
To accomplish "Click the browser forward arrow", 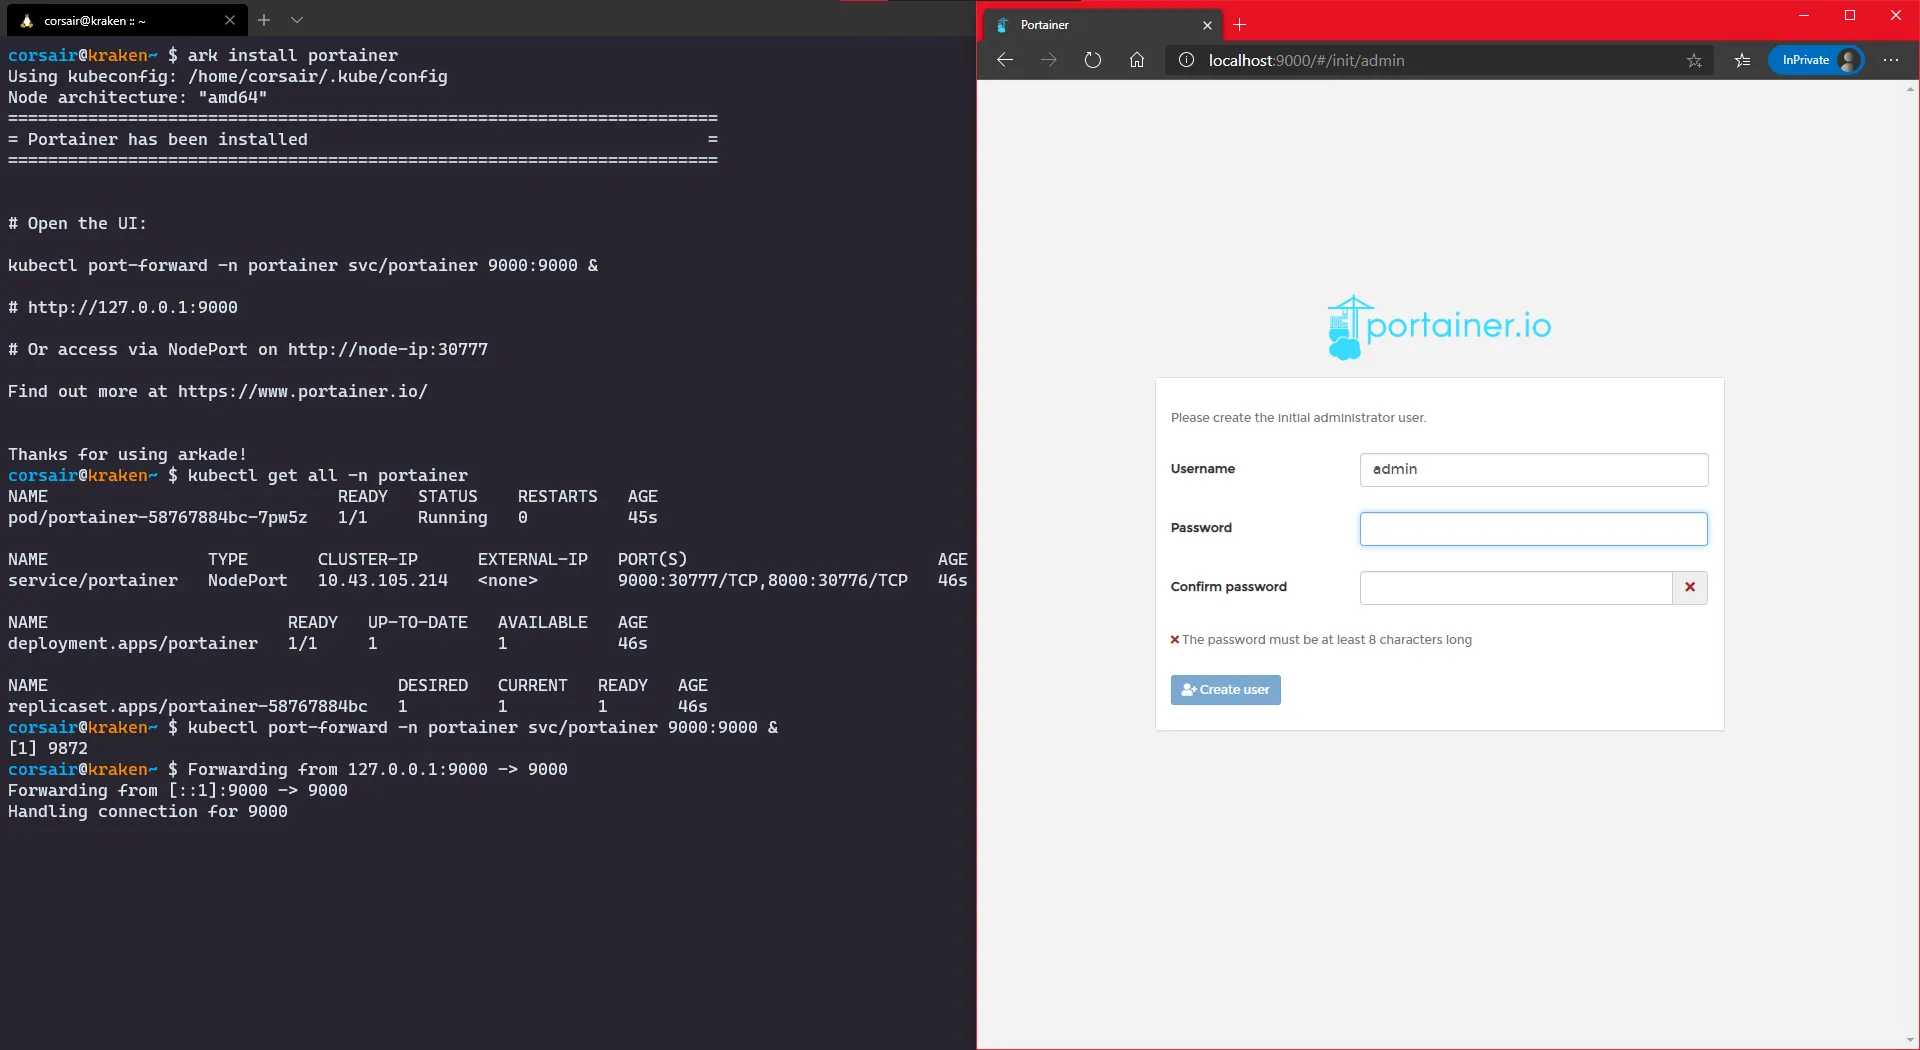I will point(1049,60).
